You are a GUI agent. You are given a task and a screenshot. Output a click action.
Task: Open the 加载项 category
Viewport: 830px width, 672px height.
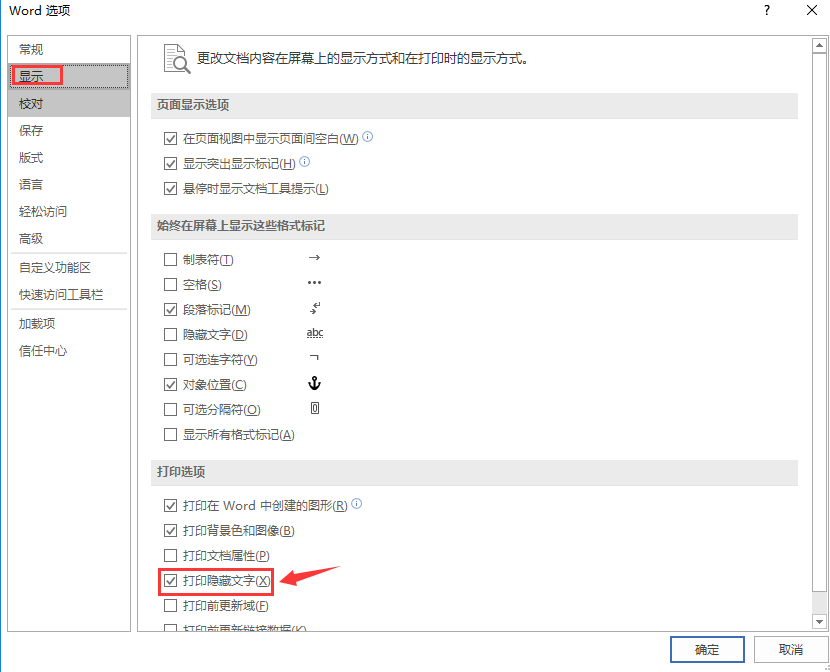tap(69, 324)
